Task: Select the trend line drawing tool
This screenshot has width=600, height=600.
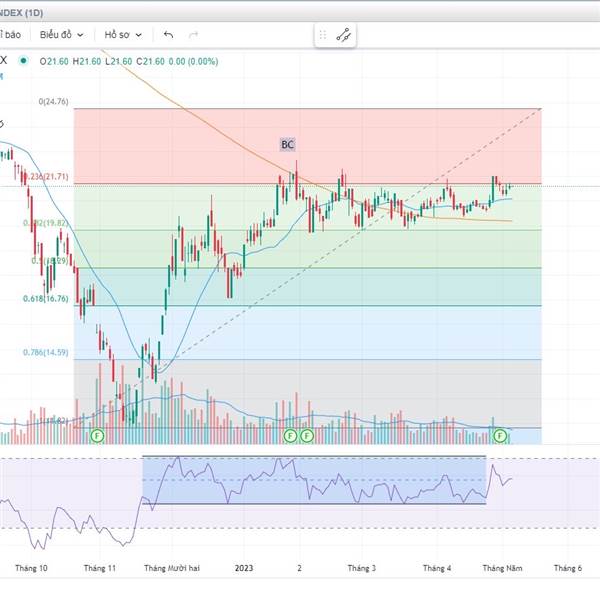Action: [x=343, y=35]
